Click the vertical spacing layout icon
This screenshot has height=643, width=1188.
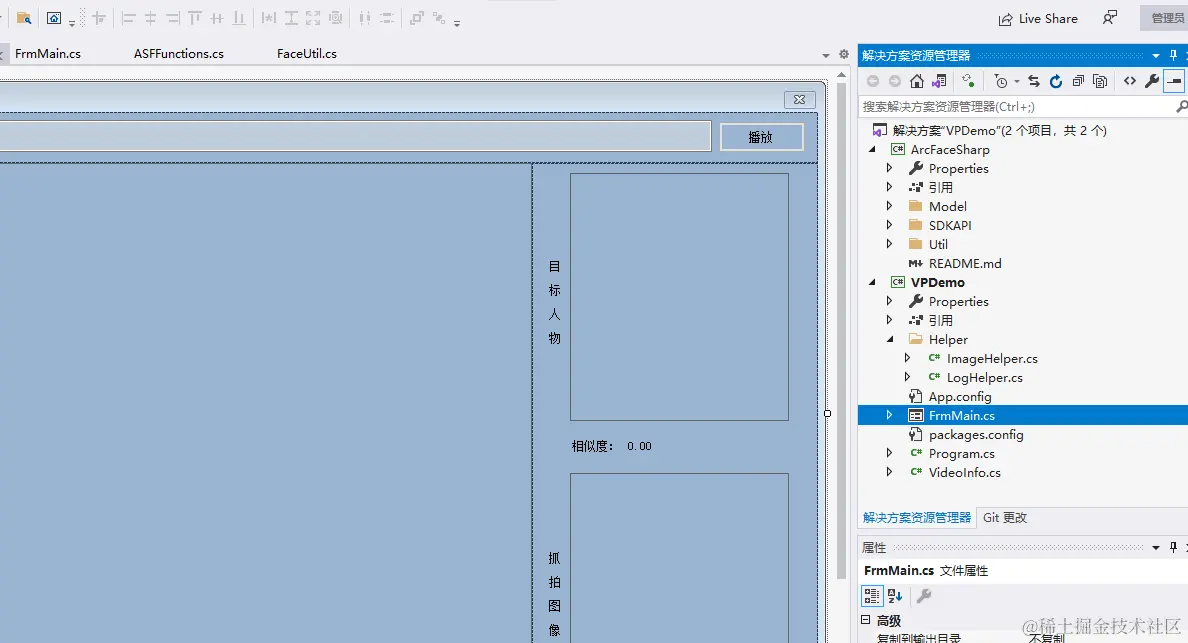click(x=387, y=18)
